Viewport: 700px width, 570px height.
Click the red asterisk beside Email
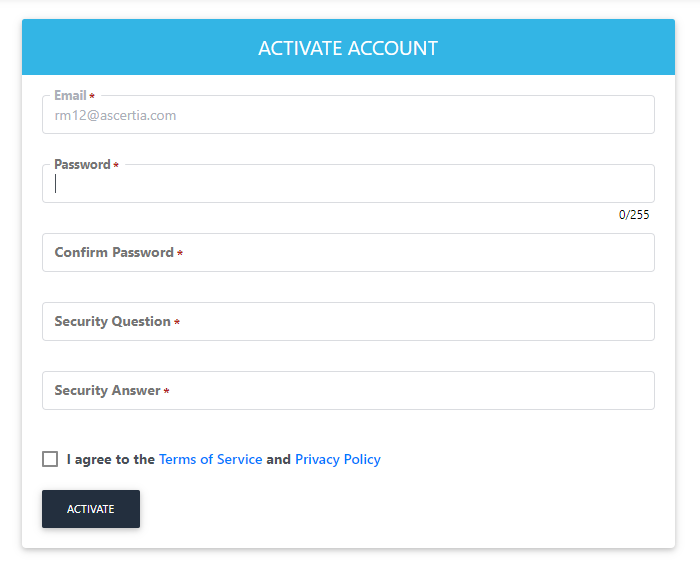pos(92,97)
